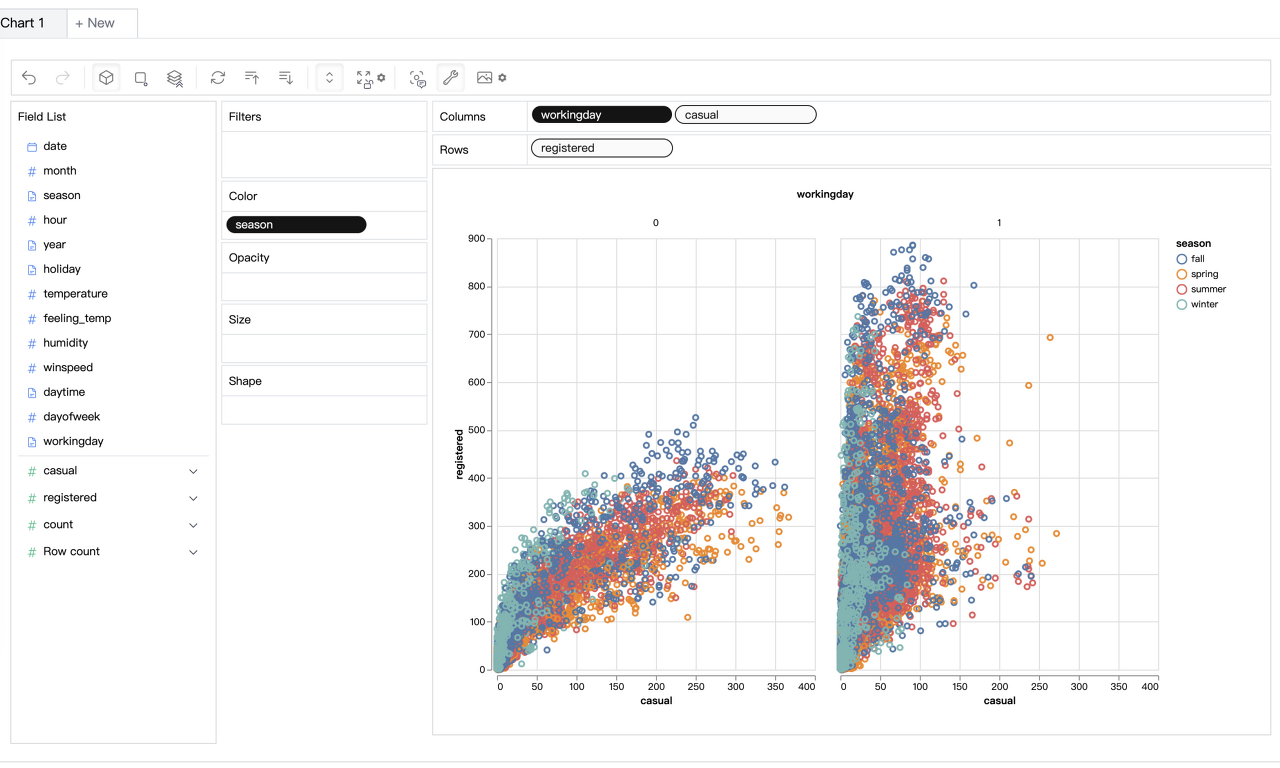Click the registered pill in Rows

(x=601, y=148)
